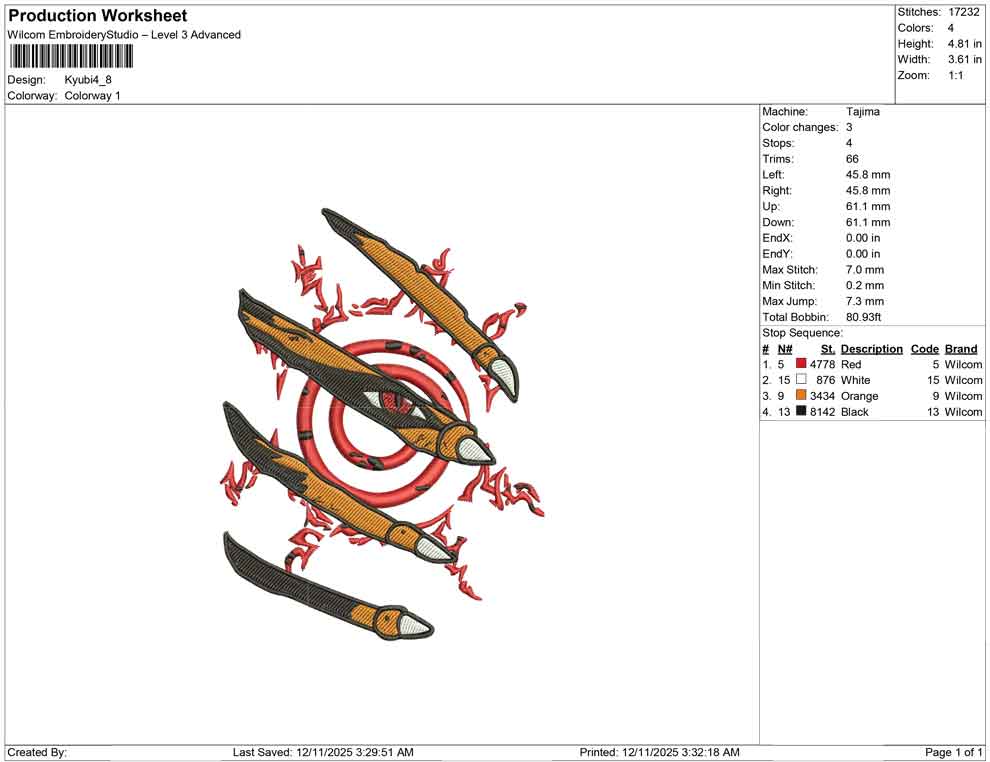Click the 'Left:' label

click(773, 174)
